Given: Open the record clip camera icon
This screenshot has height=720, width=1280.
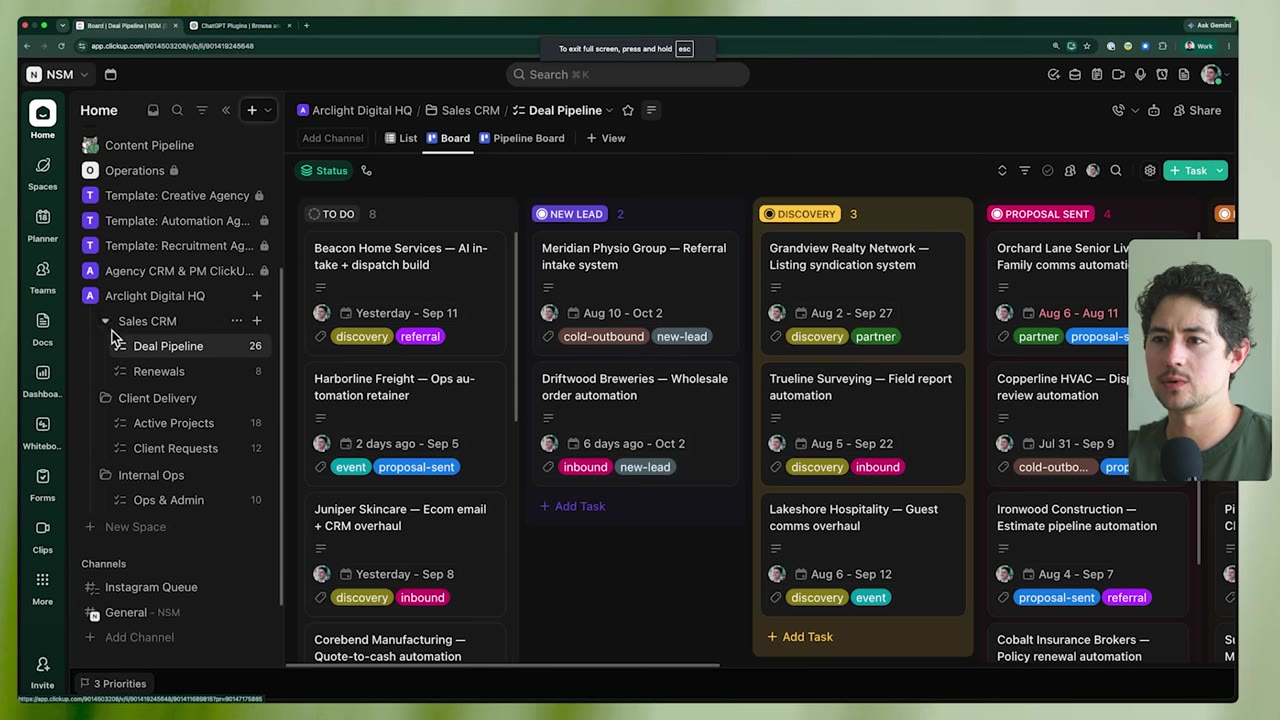Looking at the screenshot, I should pos(1118,74).
